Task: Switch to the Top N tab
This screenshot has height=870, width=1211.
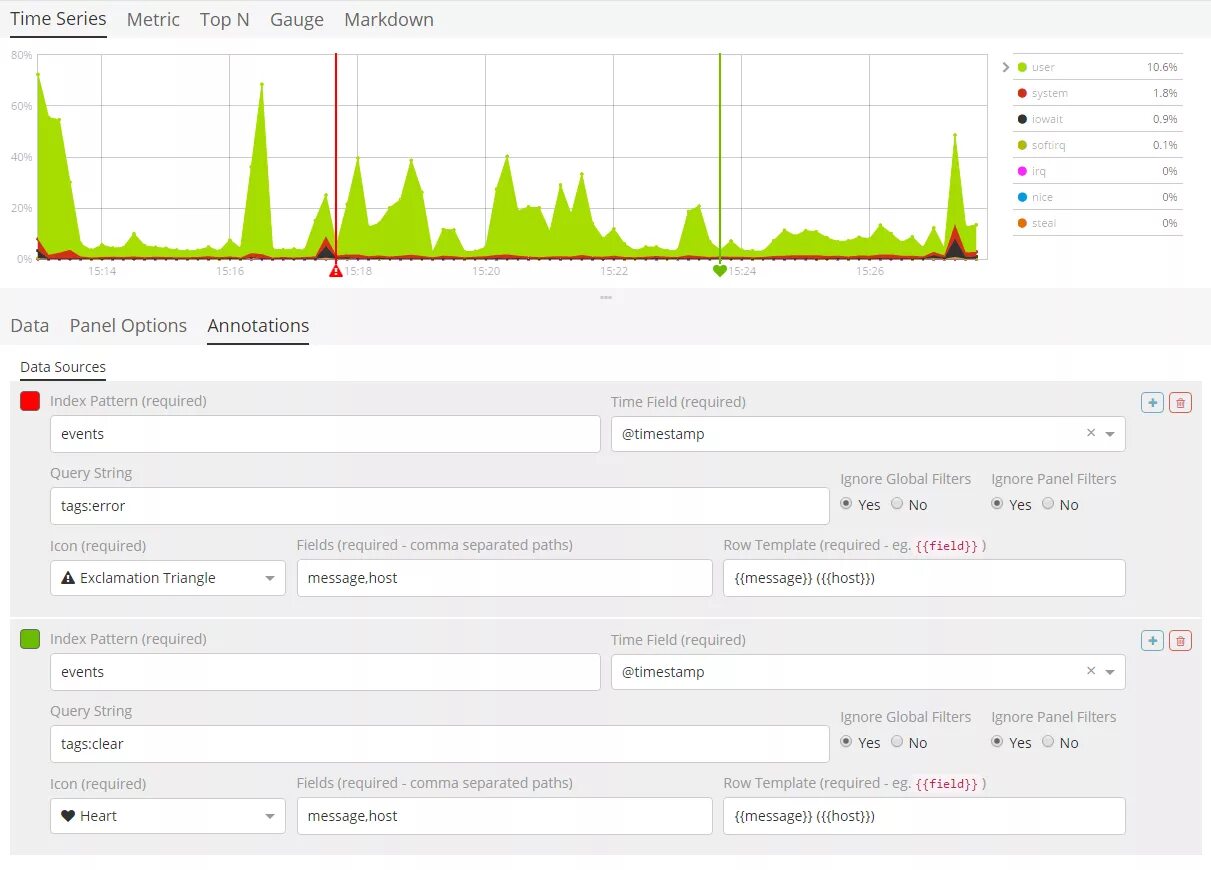Action: point(224,20)
